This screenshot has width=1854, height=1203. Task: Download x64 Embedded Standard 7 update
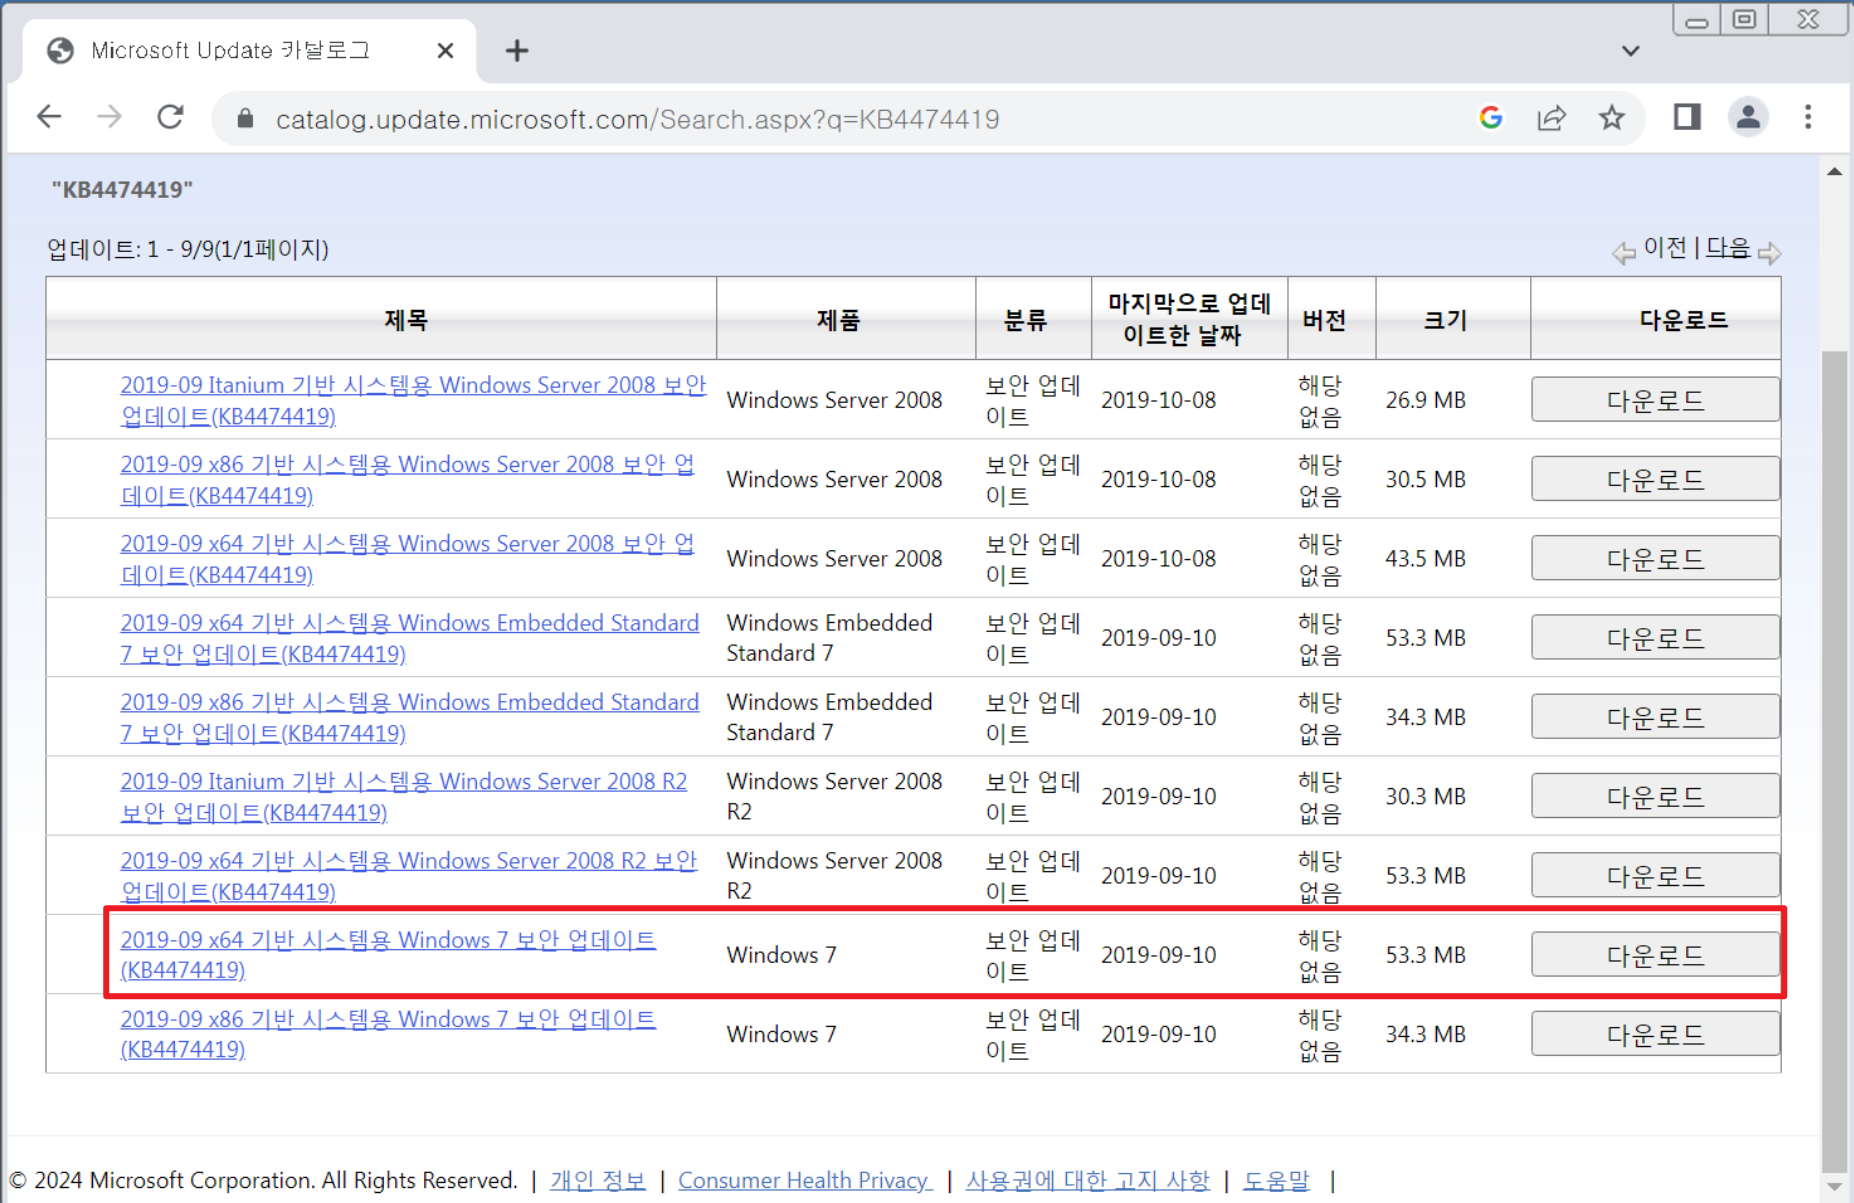click(x=1655, y=638)
